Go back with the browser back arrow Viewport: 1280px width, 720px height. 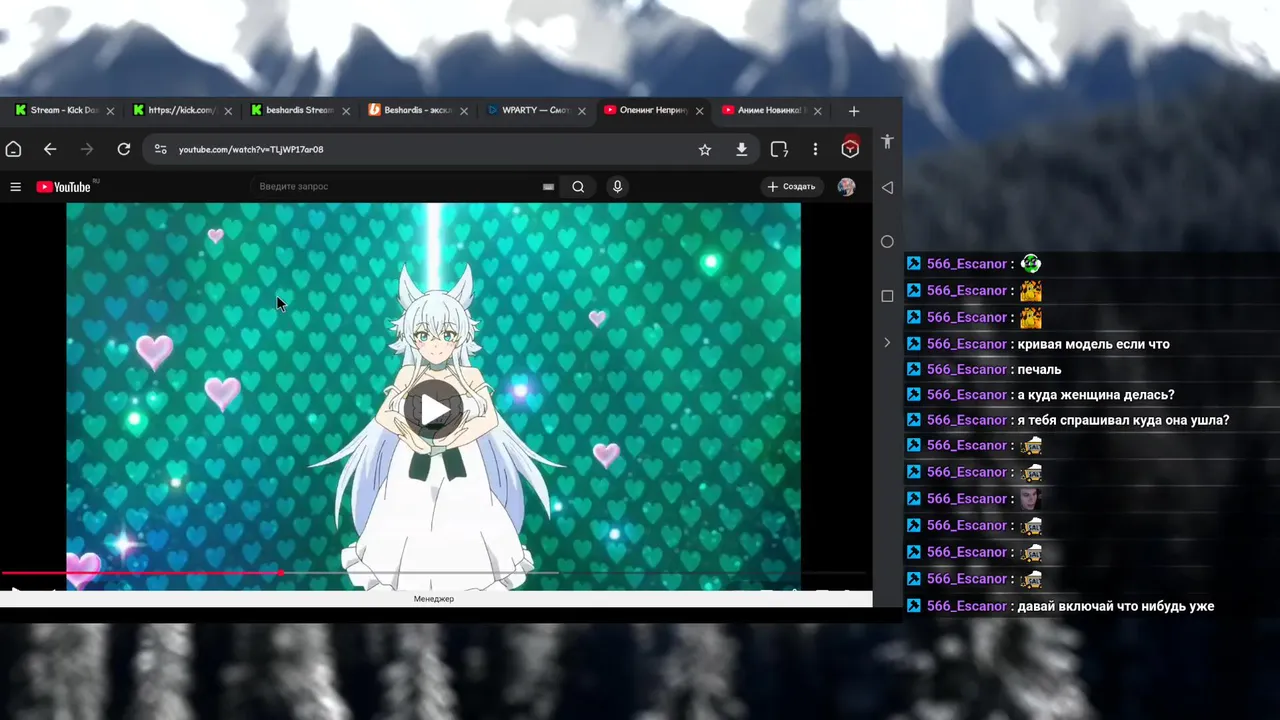coord(50,149)
